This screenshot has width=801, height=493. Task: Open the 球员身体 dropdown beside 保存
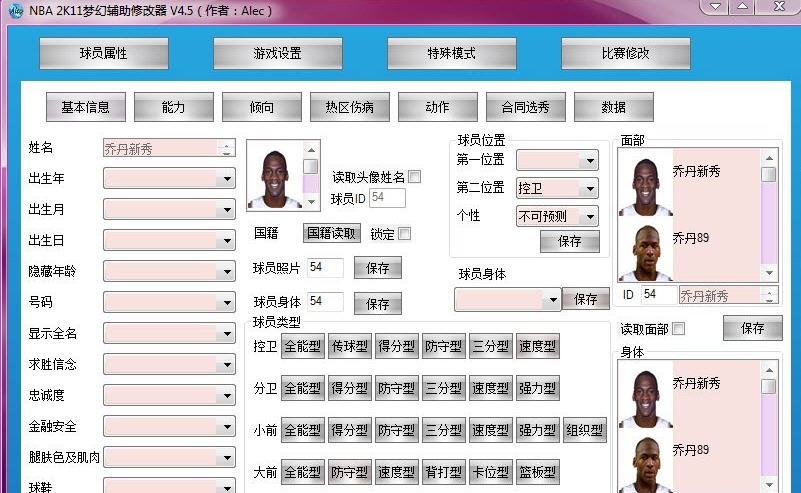pos(508,299)
